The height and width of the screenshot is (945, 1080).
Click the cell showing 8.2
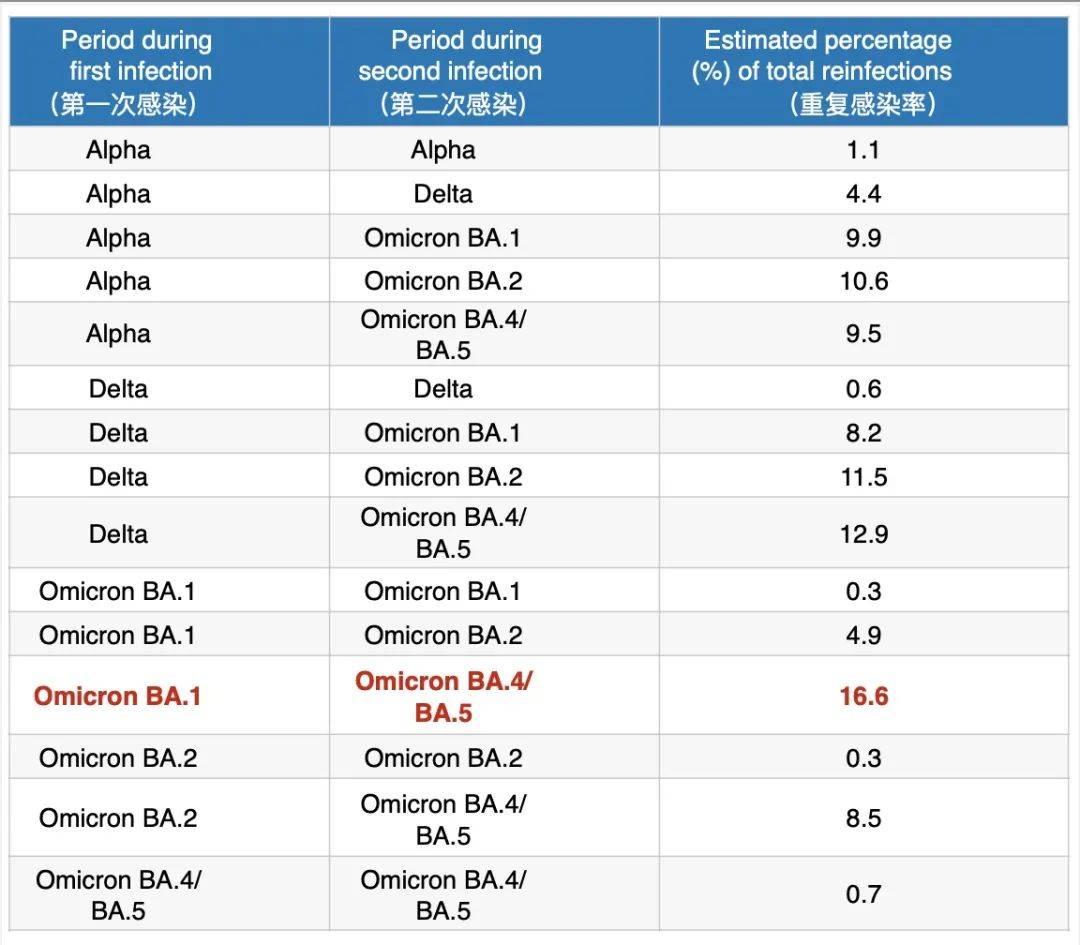(863, 433)
